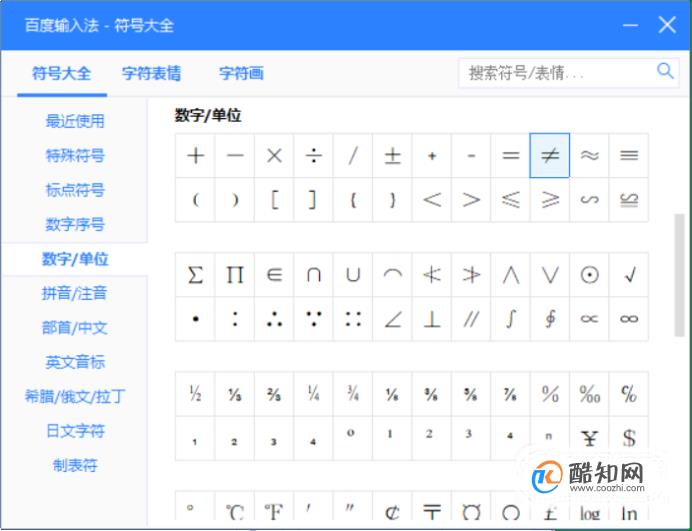692x531 pixels.
Task: Click the vertical scrollbar thumb
Action: point(679,276)
